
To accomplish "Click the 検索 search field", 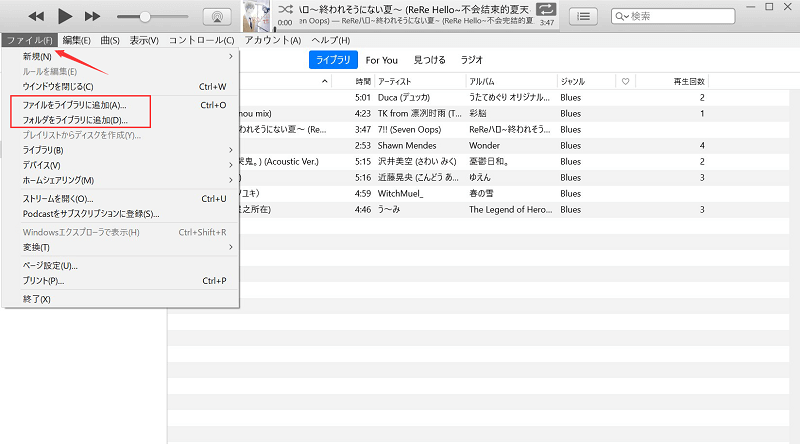I will (673, 16).
